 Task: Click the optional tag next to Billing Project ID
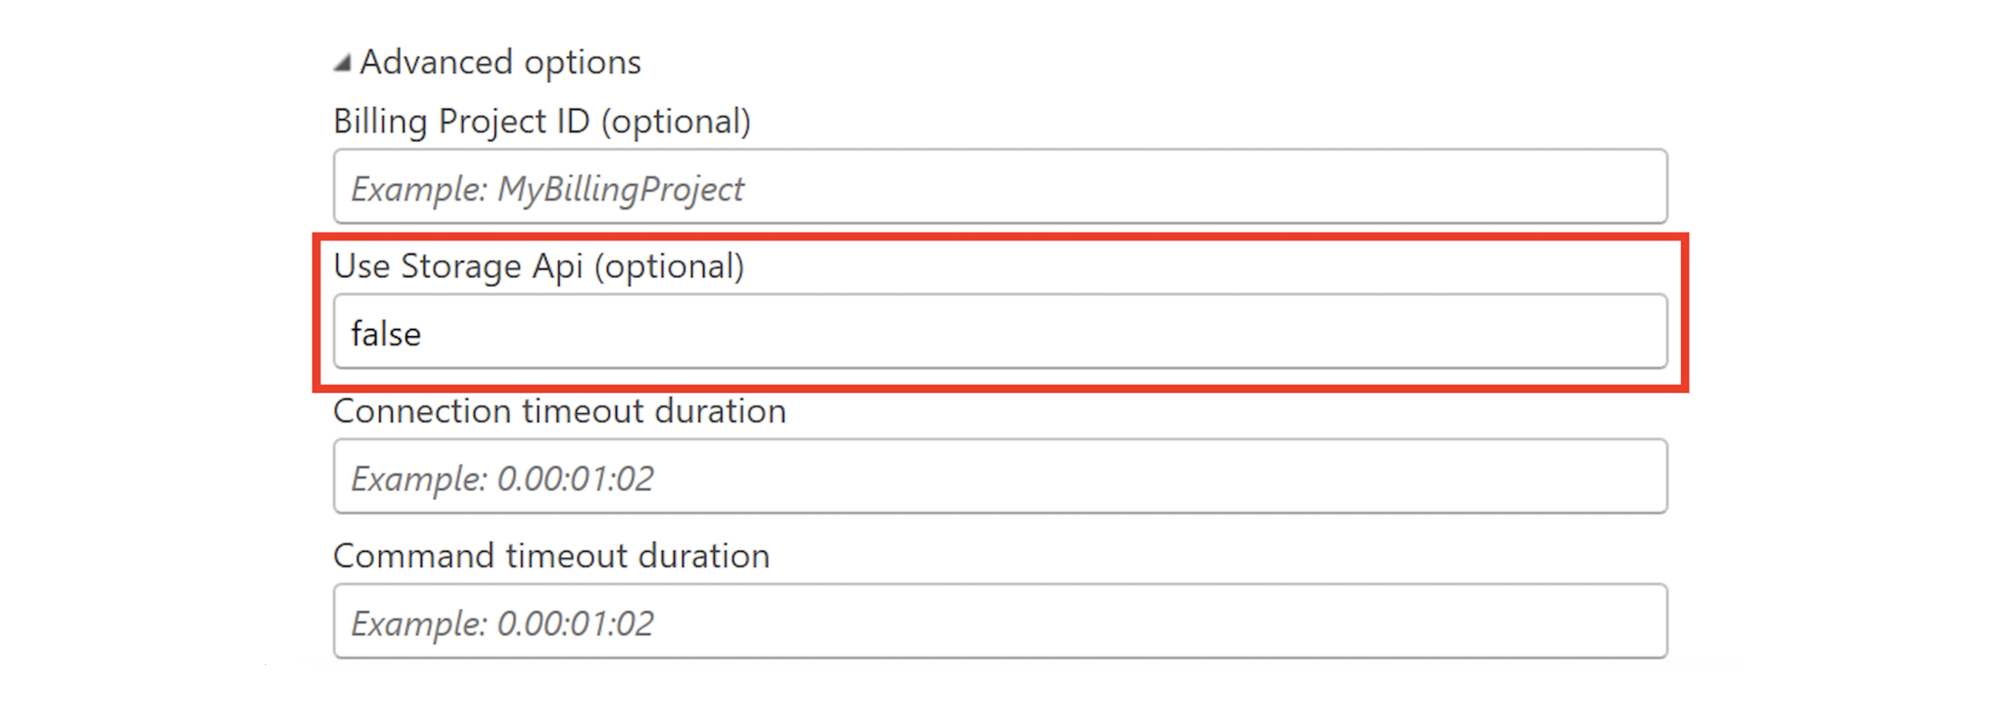pyautogui.click(x=677, y=121)
